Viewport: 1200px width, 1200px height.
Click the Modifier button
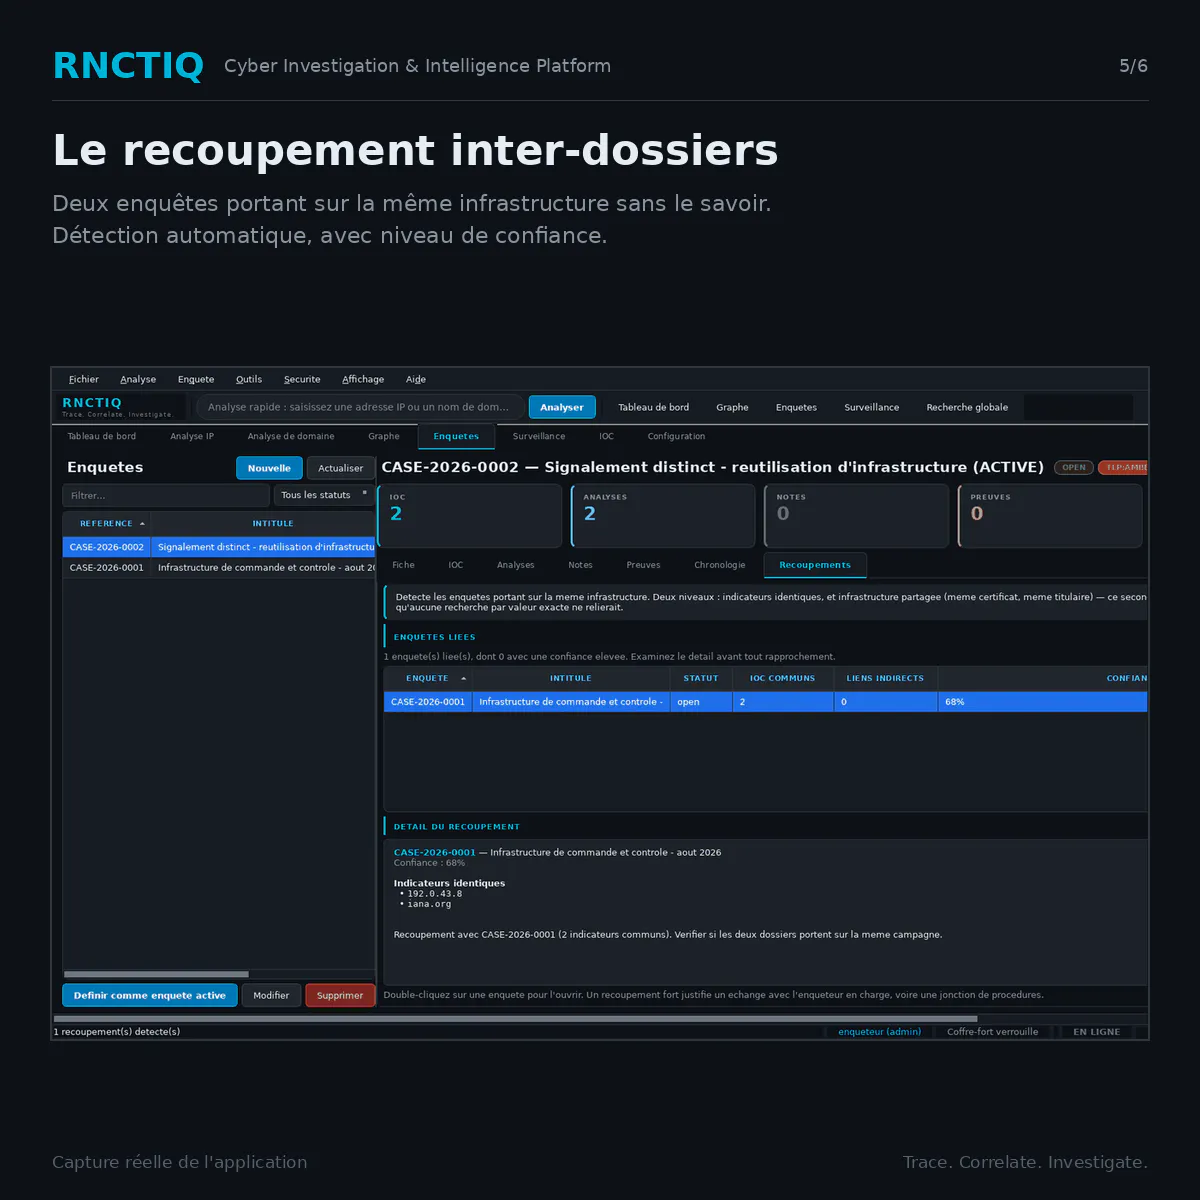pyautogui.click(x=271, y=995)
